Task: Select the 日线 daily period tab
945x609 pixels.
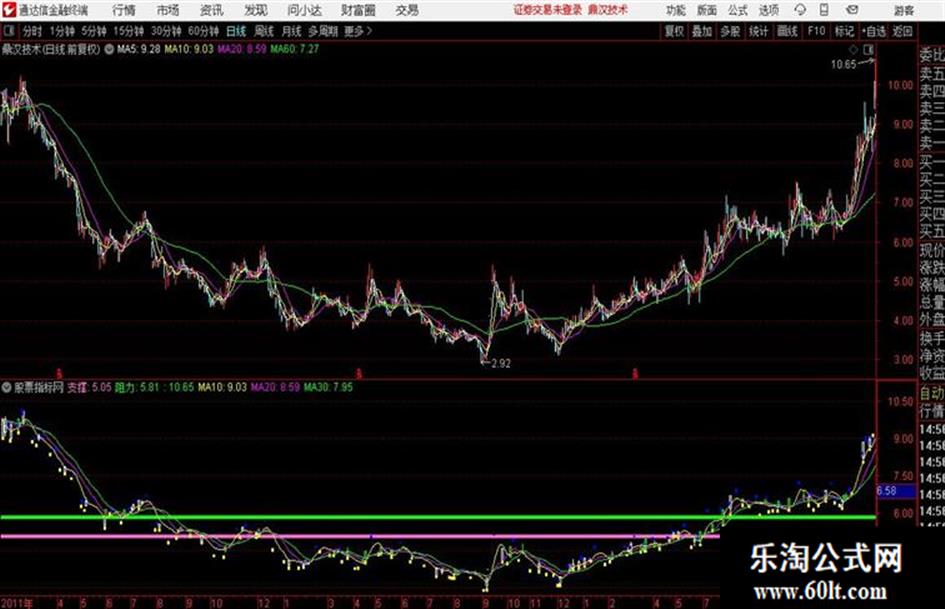Action: click(236, 31)
